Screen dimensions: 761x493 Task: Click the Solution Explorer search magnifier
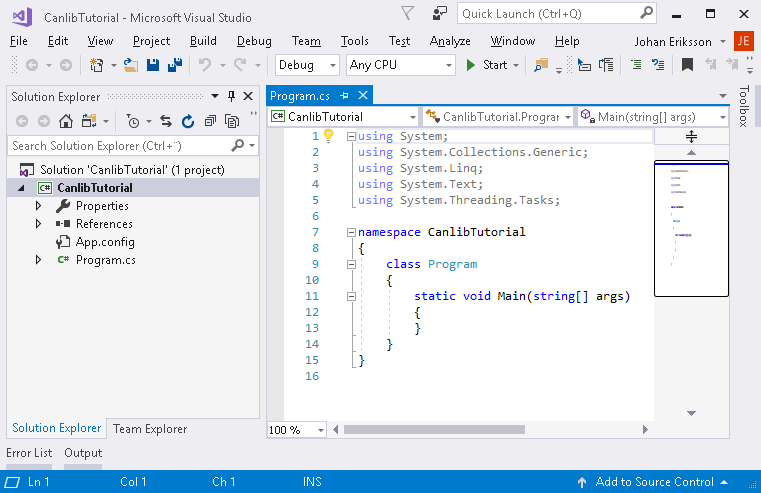pyautogui.click(x=238, y=145)
